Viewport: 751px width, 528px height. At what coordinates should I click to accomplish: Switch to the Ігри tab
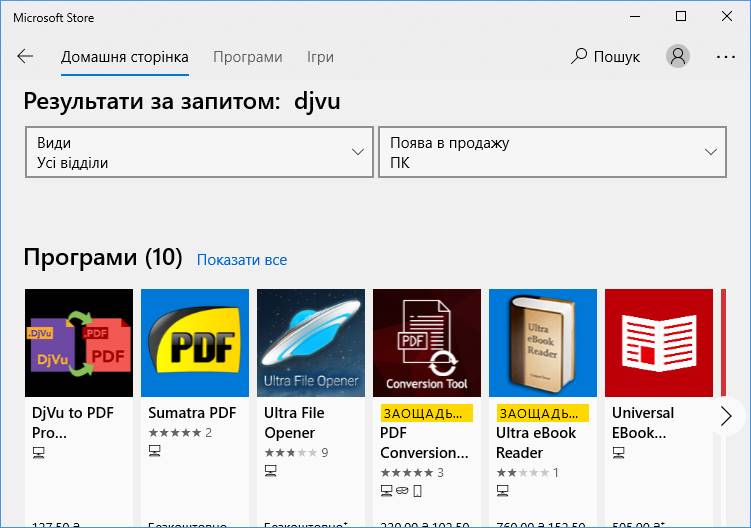tap(320, 57)
